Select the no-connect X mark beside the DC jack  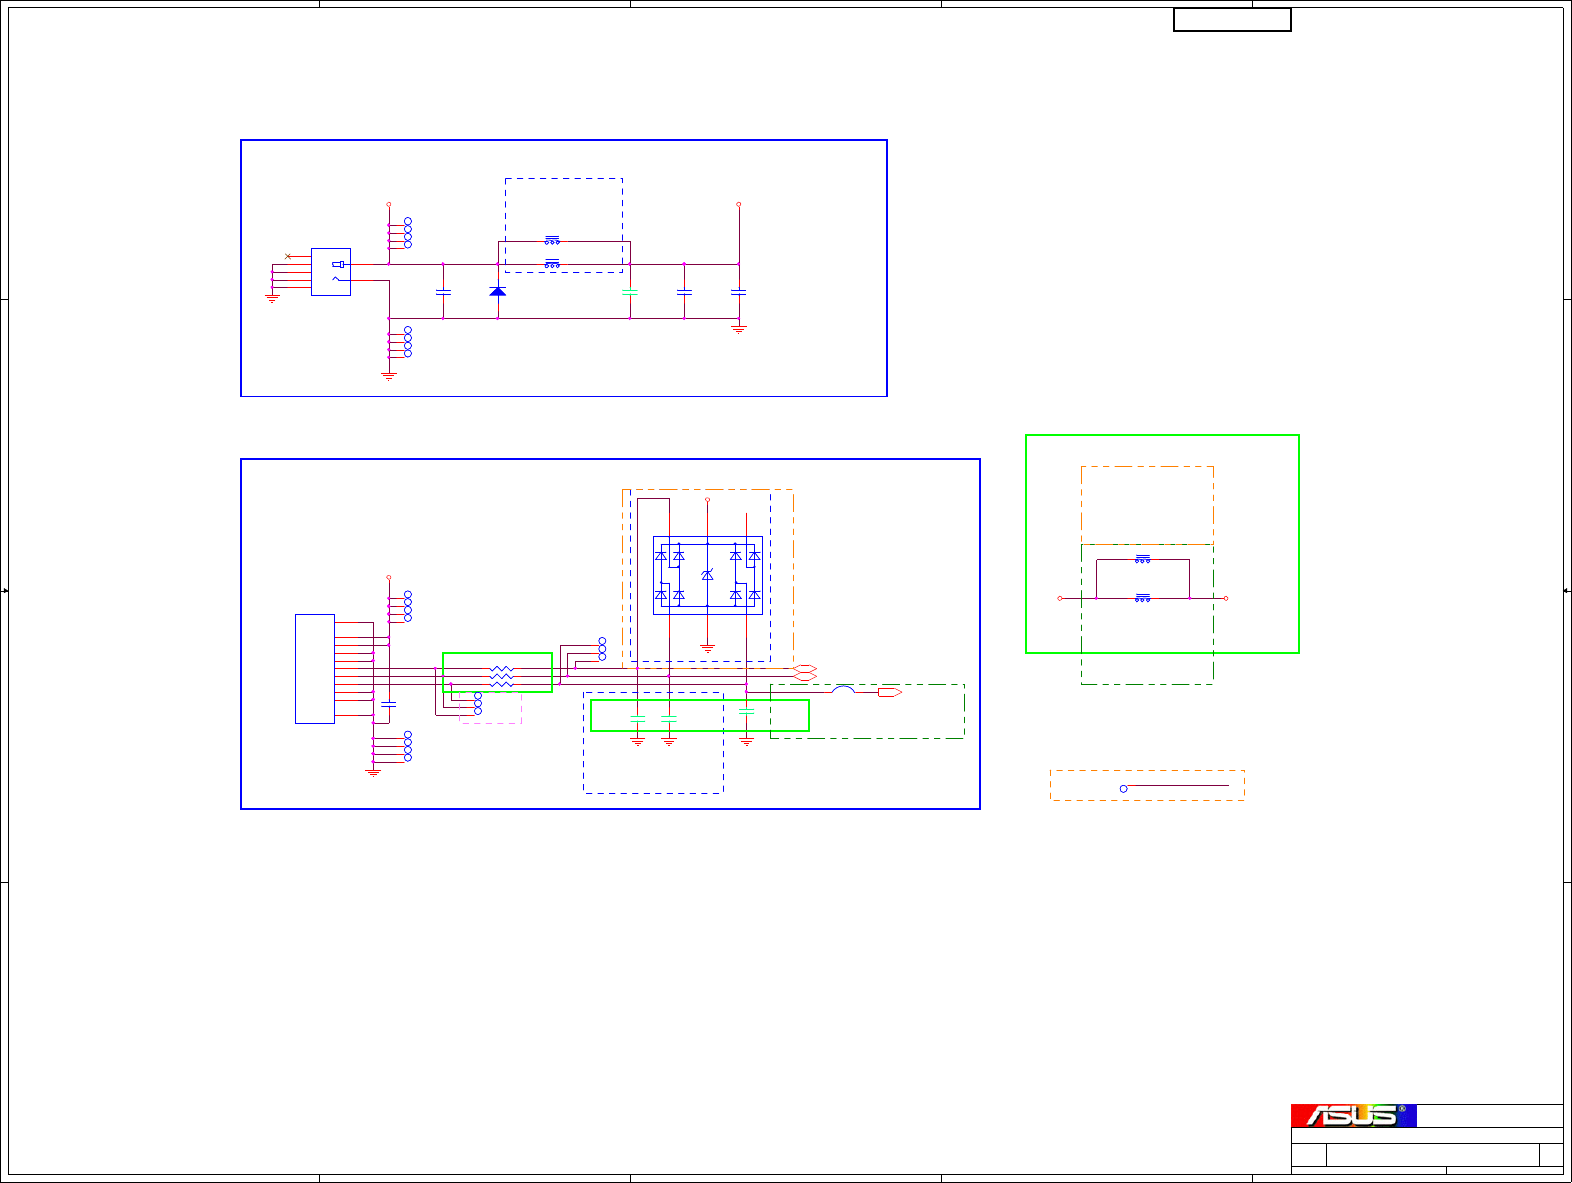(x=288, y=257)
